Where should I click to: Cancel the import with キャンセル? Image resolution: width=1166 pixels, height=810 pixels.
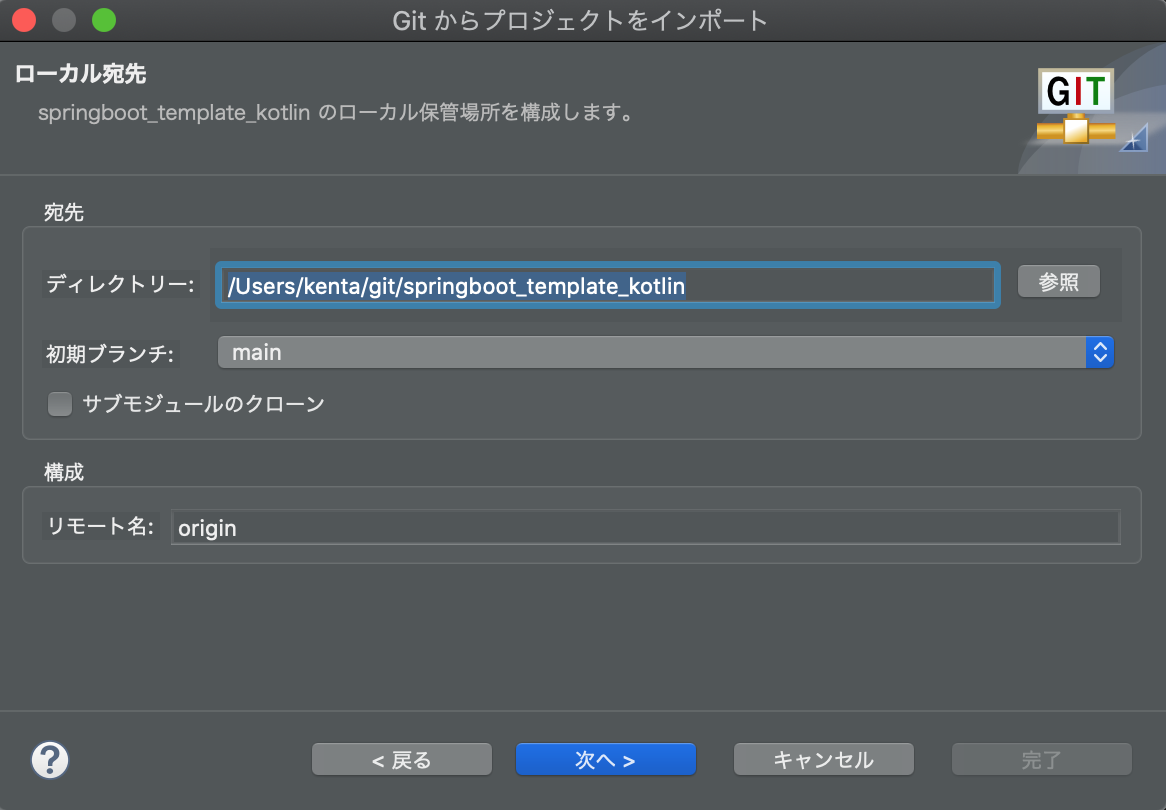tap(823, 759)
